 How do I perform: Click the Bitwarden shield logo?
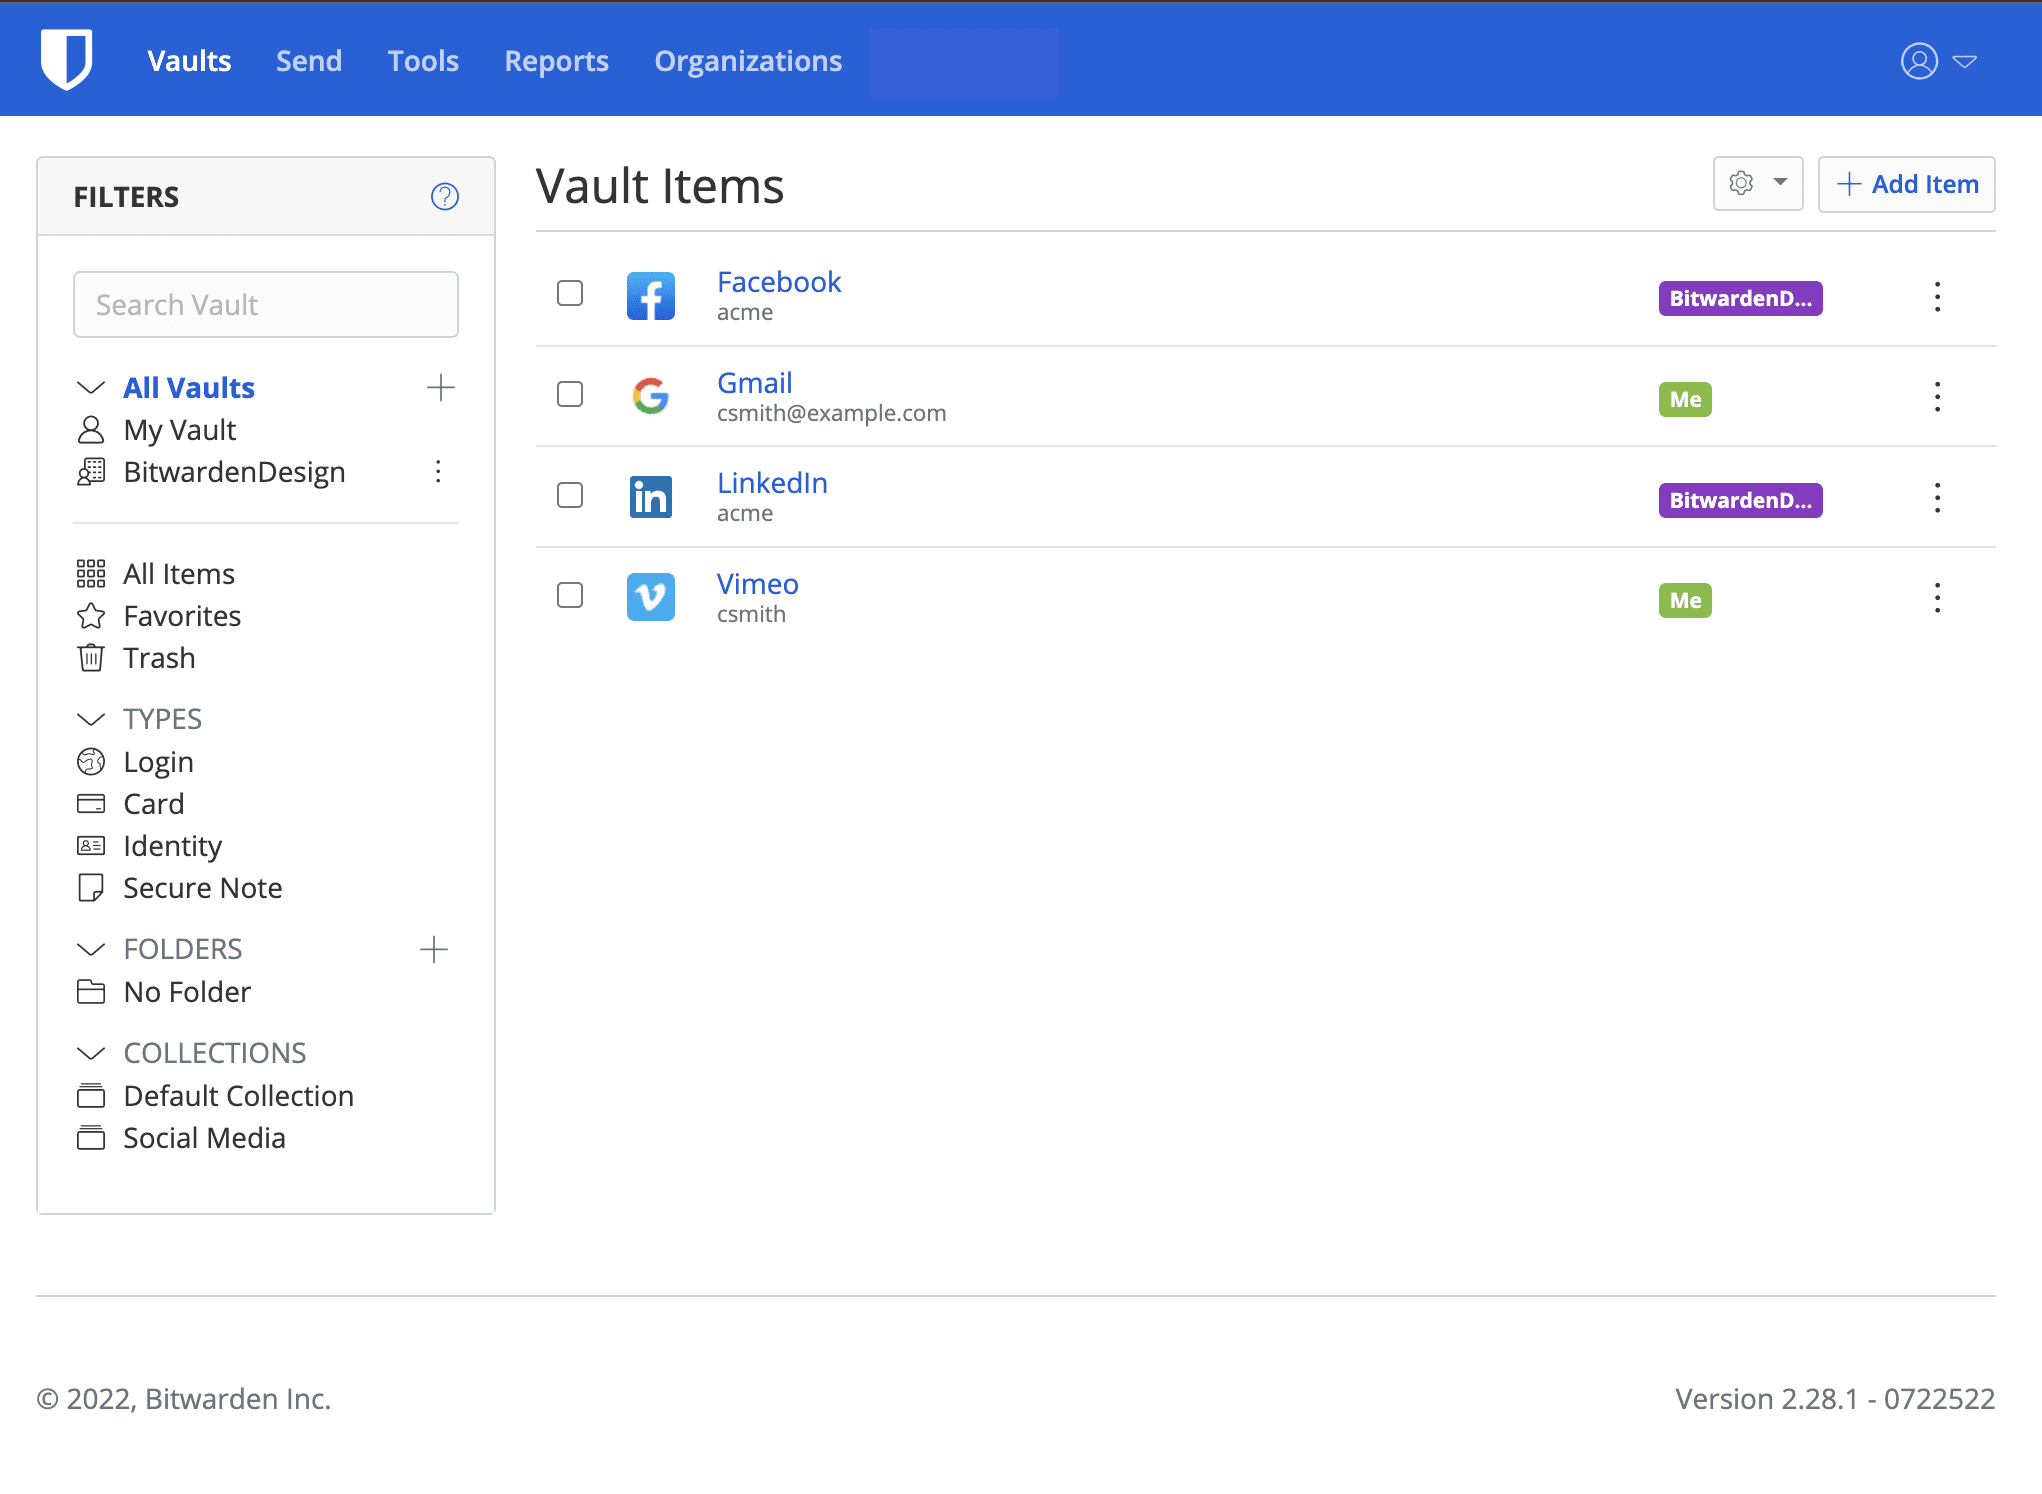click(66, 58)
